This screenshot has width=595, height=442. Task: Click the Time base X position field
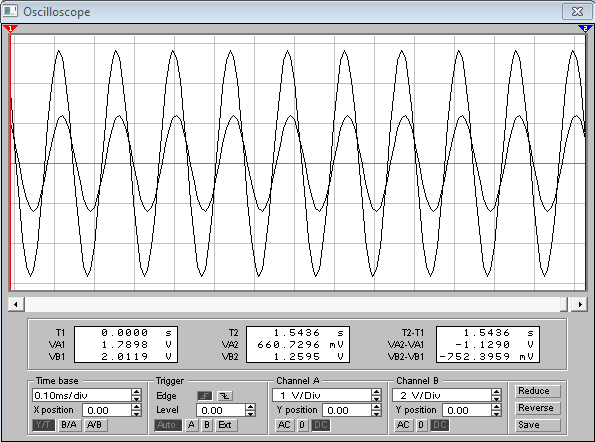click(107, 410)
